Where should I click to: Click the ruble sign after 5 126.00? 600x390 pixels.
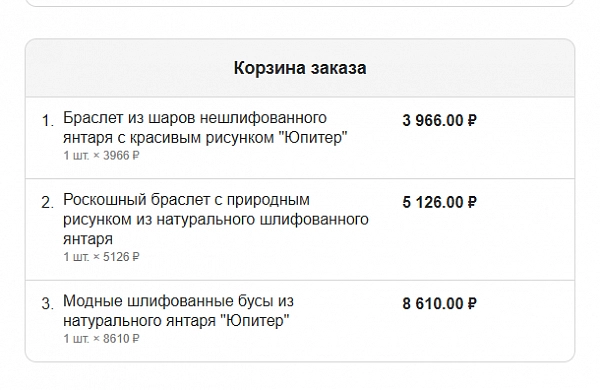click(472, 202)
